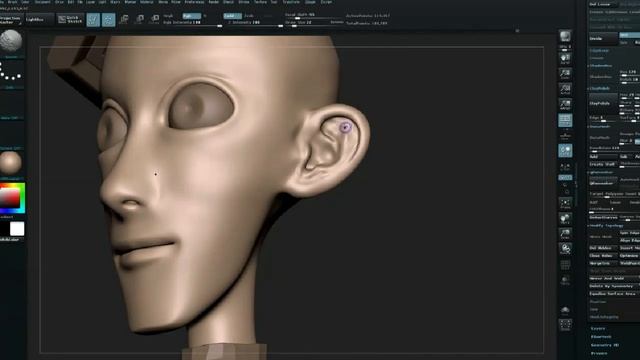The image size is (640, 360).
Task: Click the Create Shell button
Action: 603,164
